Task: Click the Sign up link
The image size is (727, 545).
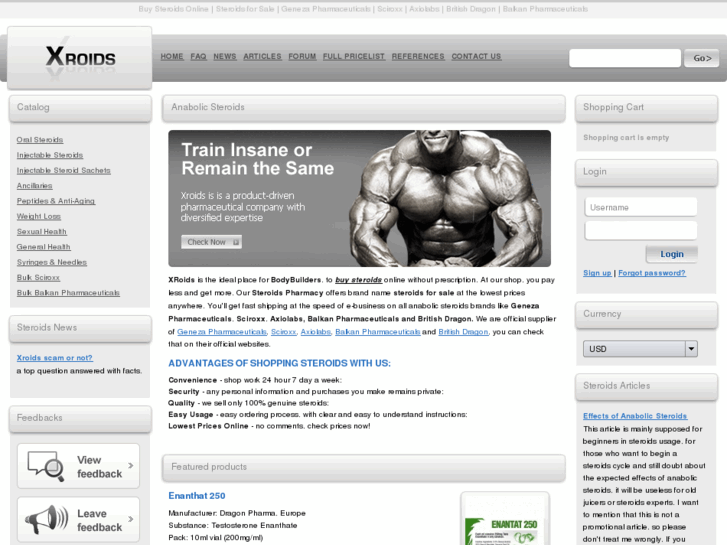Action: [x=597, y=273]
